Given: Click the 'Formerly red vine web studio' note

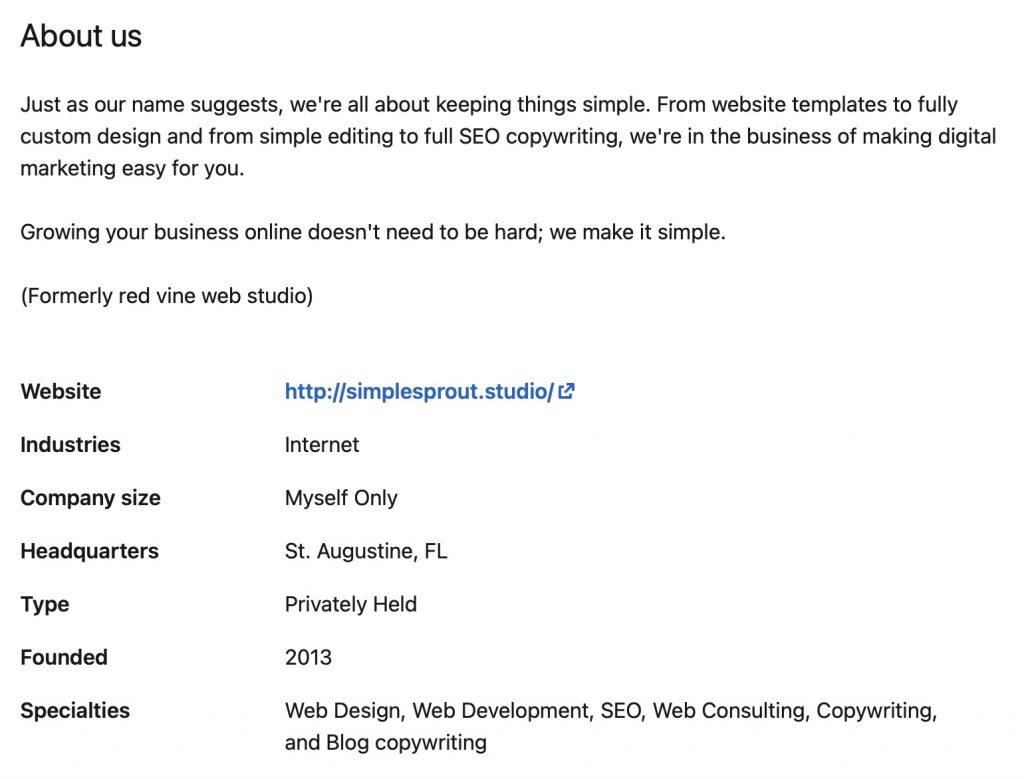Looking at the screenshot, I should (x=166, y=297).
